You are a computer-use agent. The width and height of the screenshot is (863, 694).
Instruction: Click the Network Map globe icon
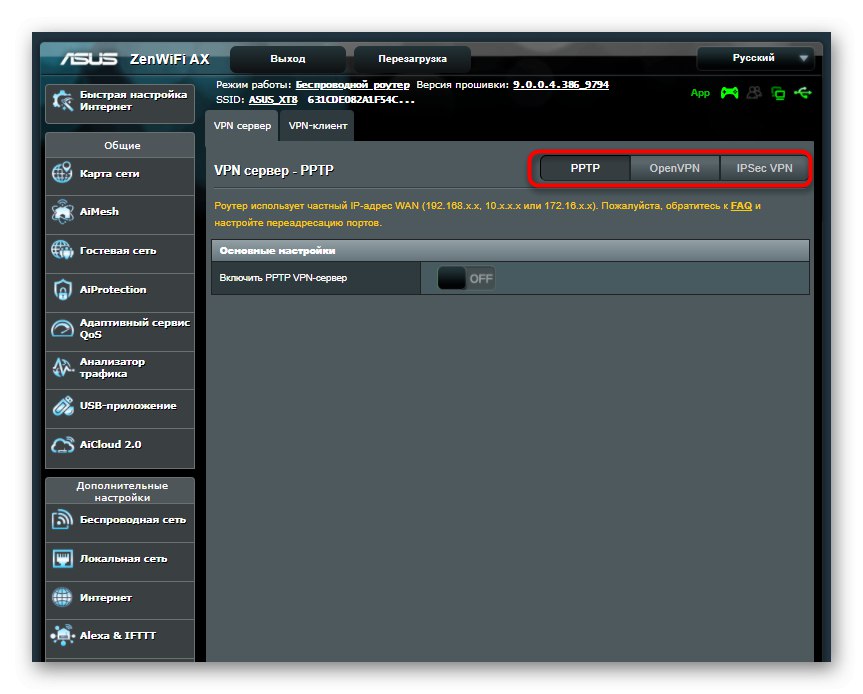click(x=62, y=172)
